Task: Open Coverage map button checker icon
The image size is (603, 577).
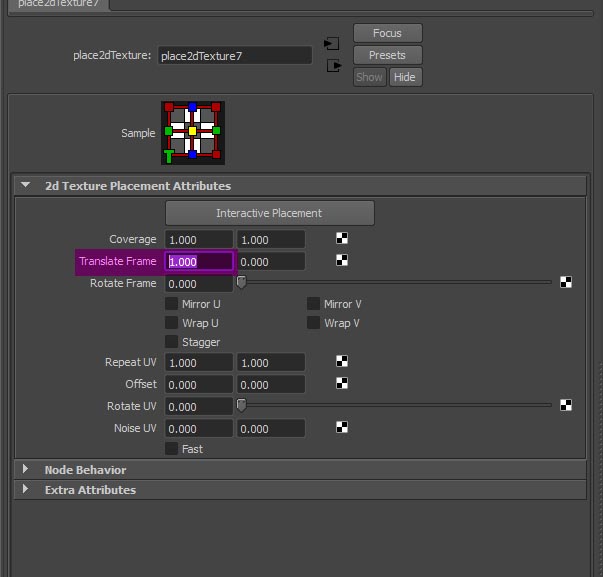Action: coord(342,238)
